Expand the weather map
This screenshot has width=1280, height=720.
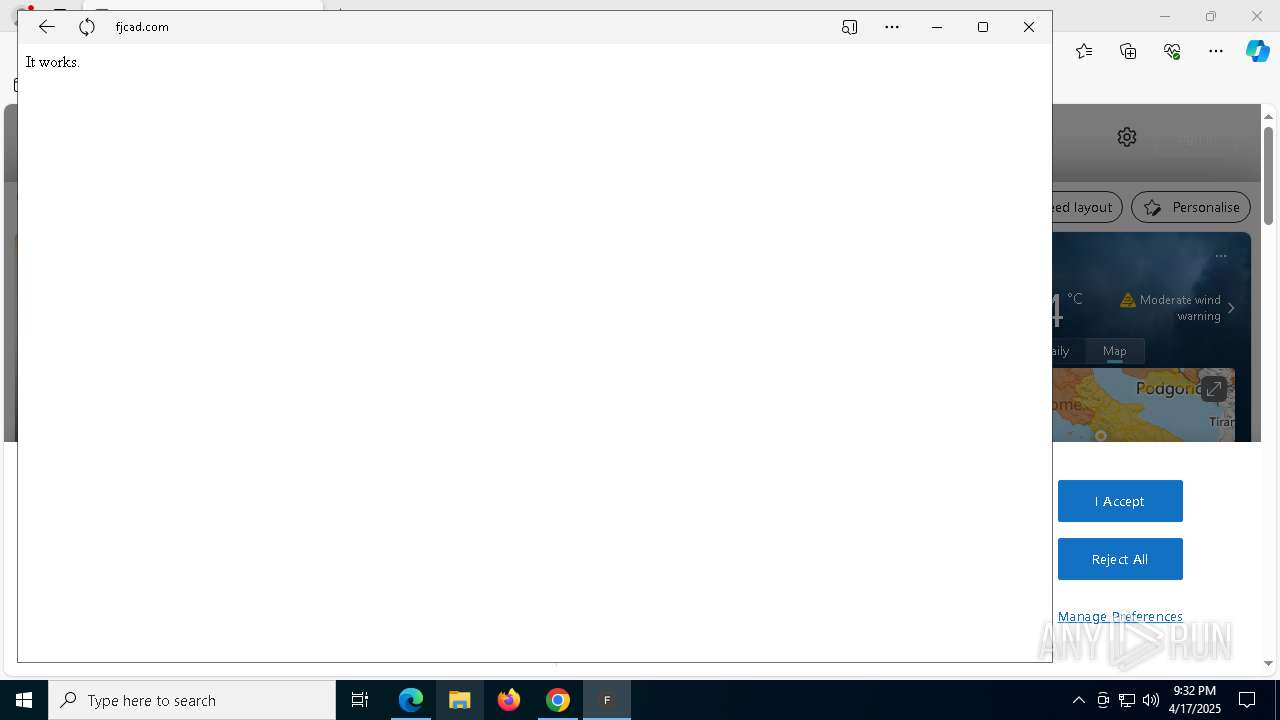tap(1214, 389)
